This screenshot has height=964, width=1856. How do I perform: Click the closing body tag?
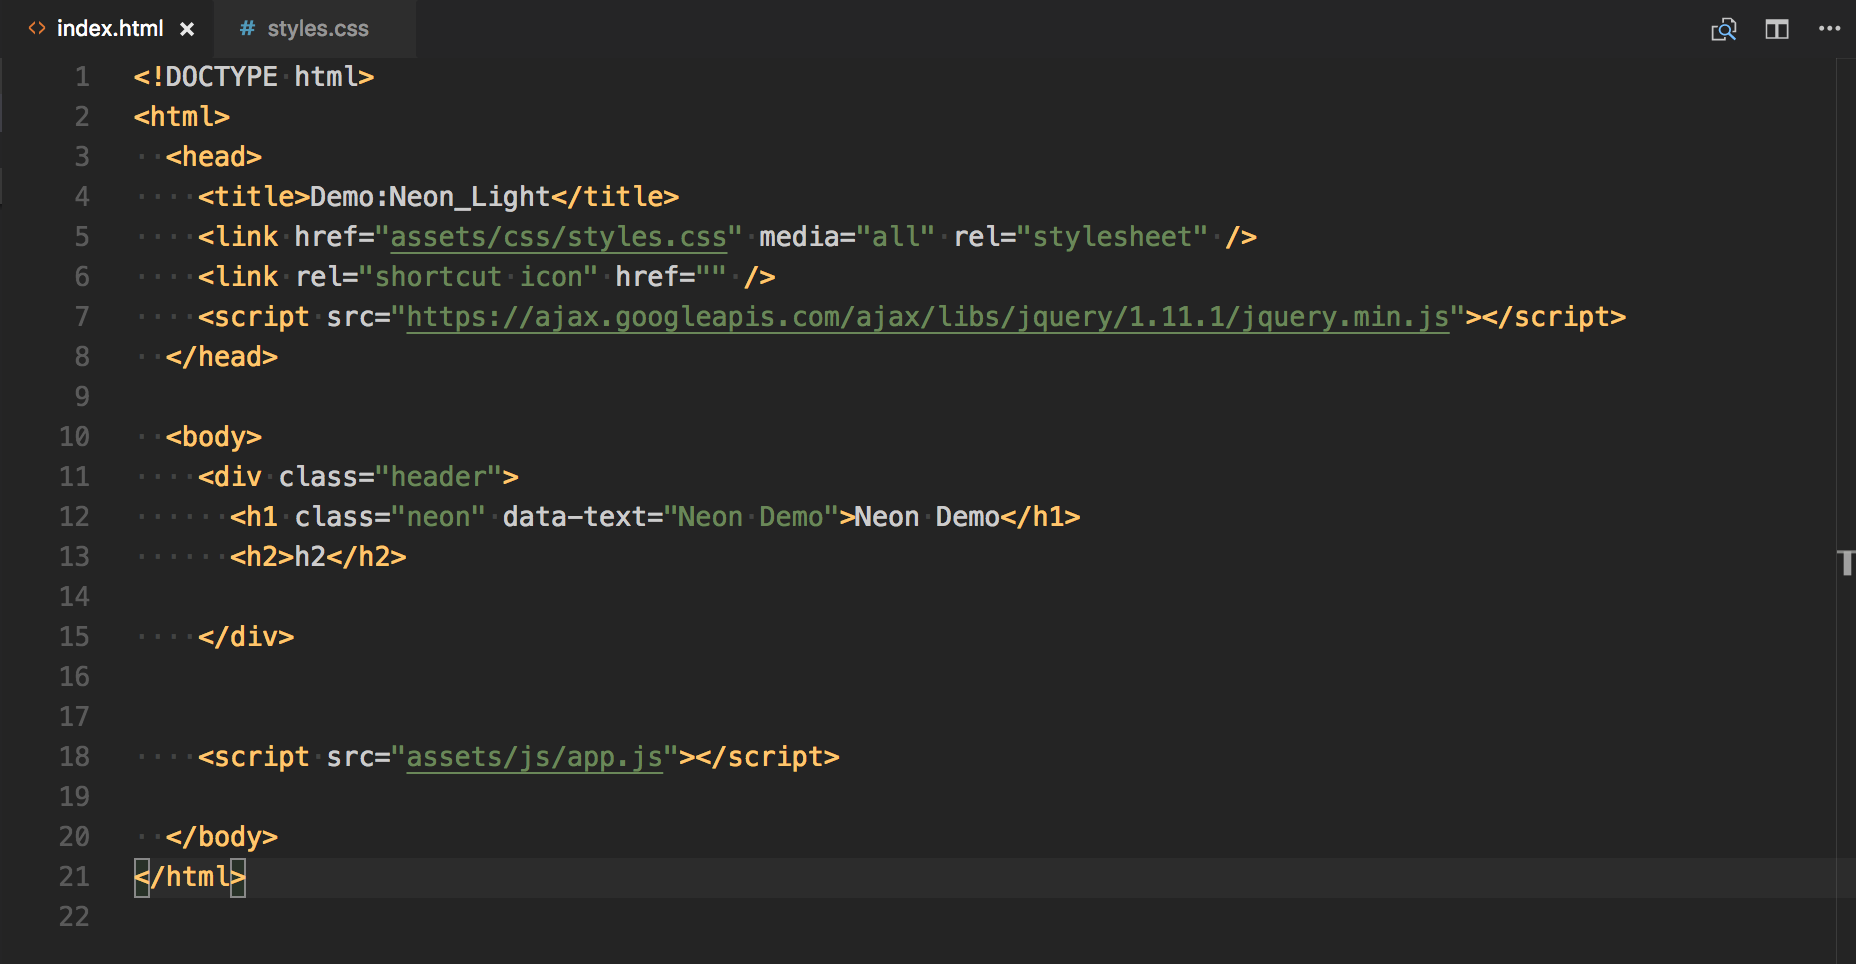tap(222, 837)
